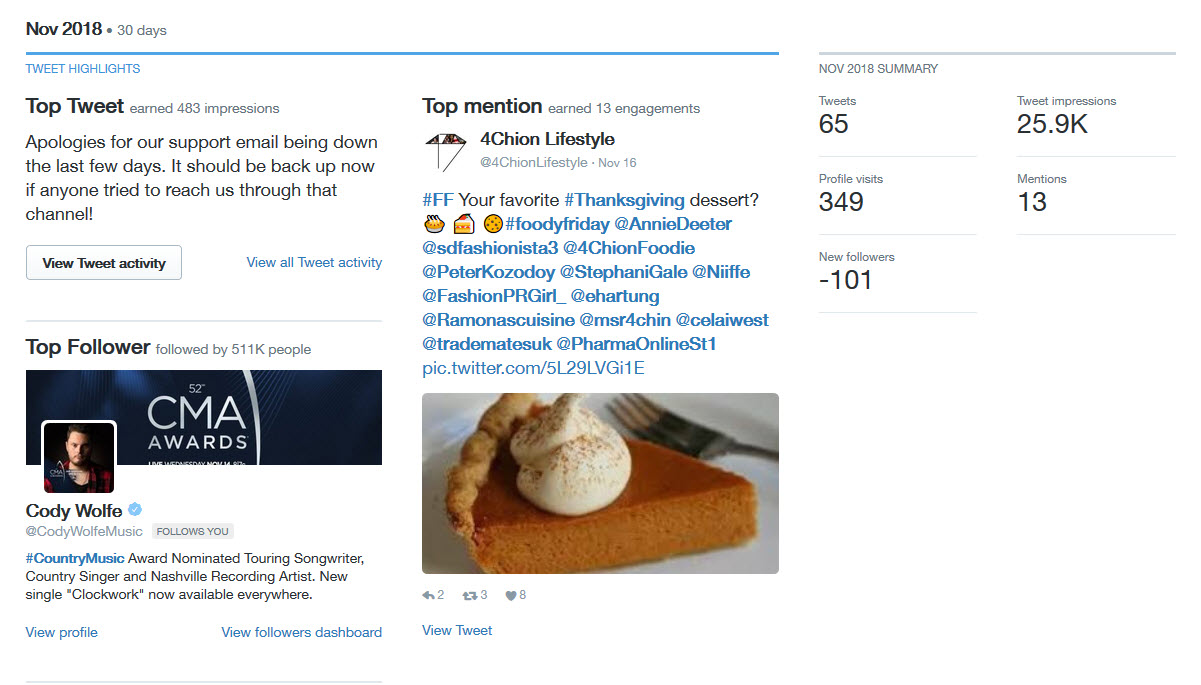Click the reply icon under the mention

point(429,595)
